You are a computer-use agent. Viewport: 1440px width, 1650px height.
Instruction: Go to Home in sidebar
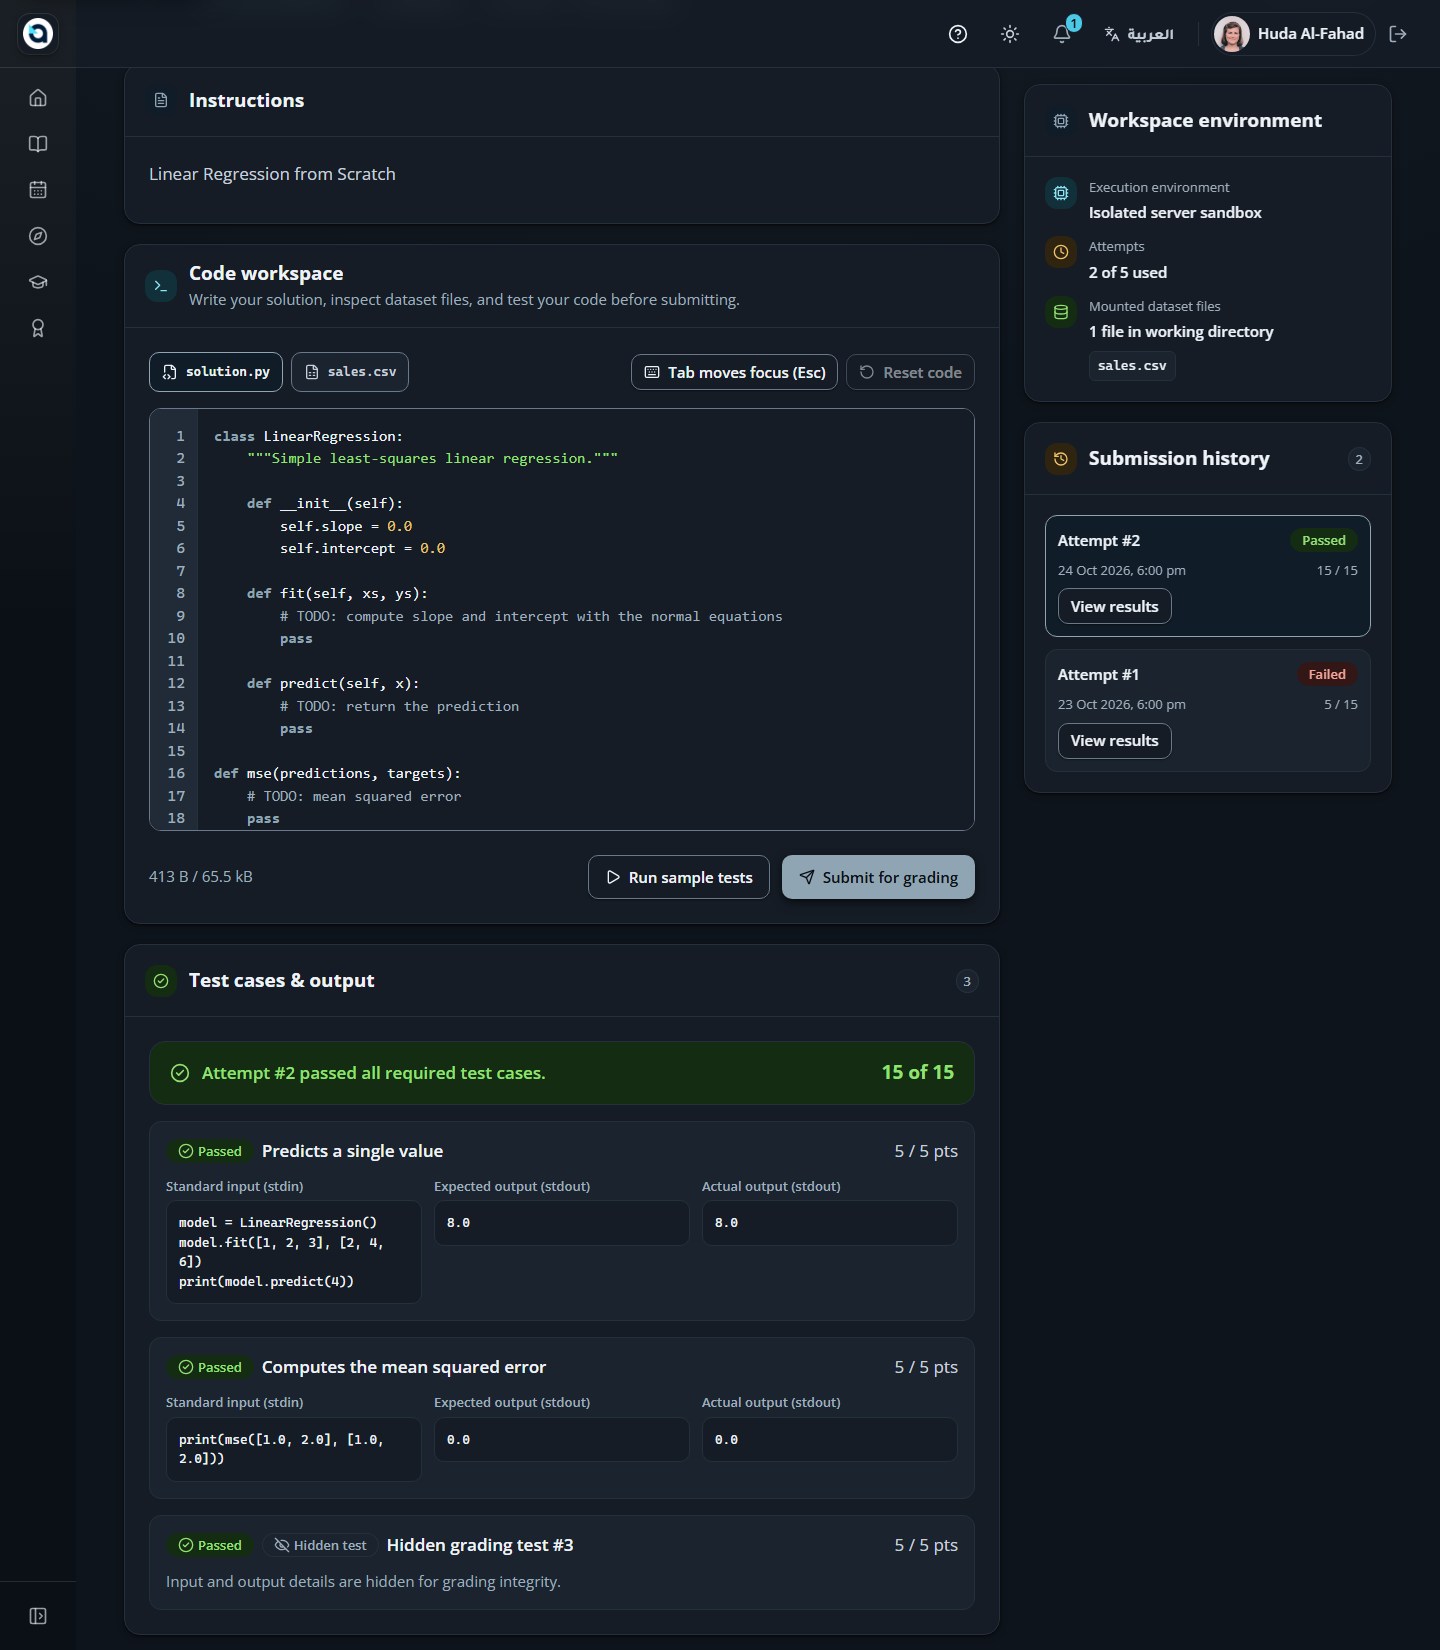click(x=38, y=98)
